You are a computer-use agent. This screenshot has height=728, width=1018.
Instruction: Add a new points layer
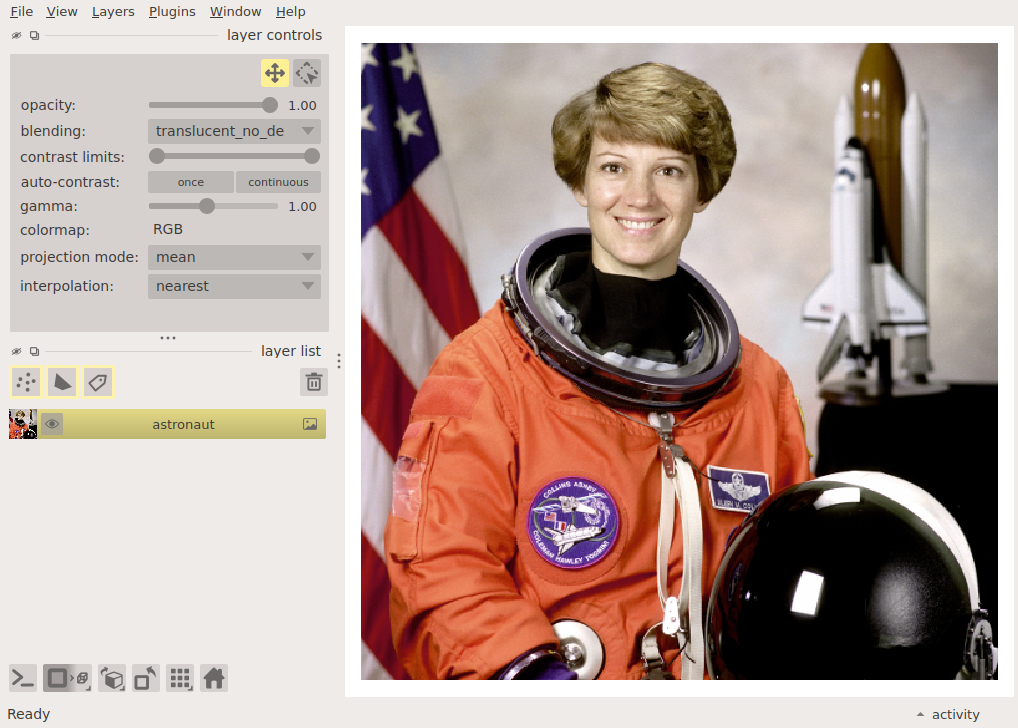coord(26,382)
